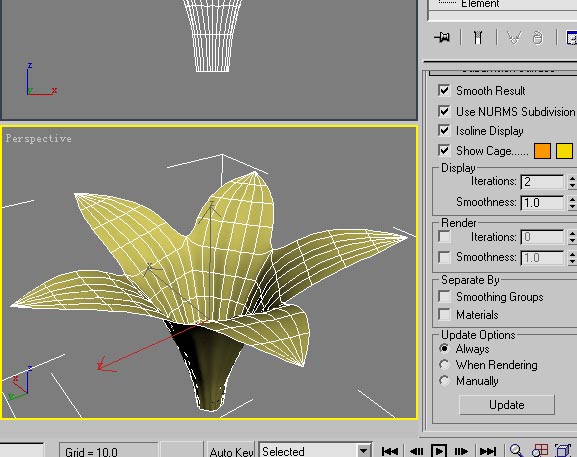
Task: Open the Selected key filter dropdown
Action: click(x=363, y=451)
